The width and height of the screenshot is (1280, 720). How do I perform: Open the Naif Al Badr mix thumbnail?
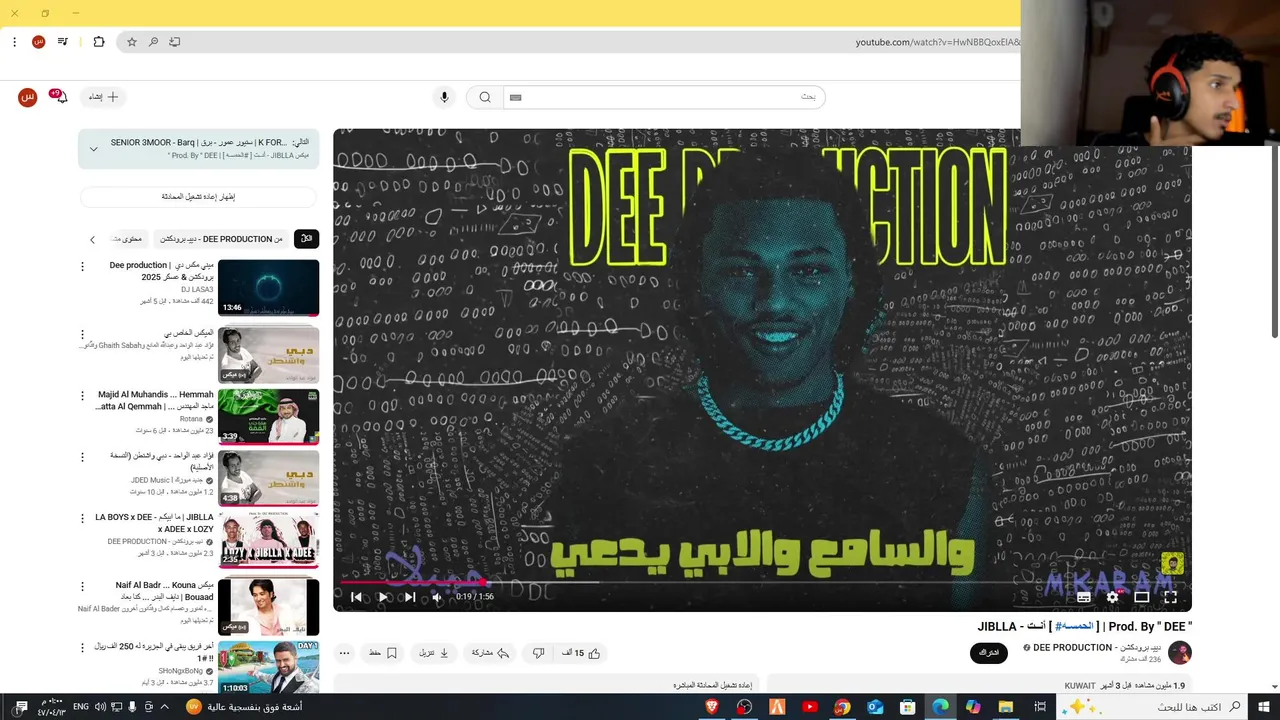tap(268, 607)
